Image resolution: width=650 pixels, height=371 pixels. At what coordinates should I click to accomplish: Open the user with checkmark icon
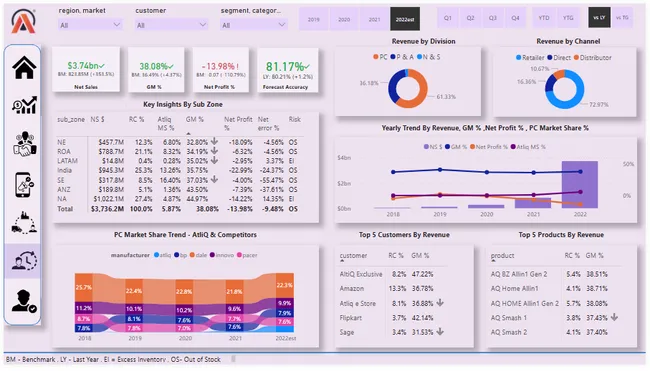point(24,301)
